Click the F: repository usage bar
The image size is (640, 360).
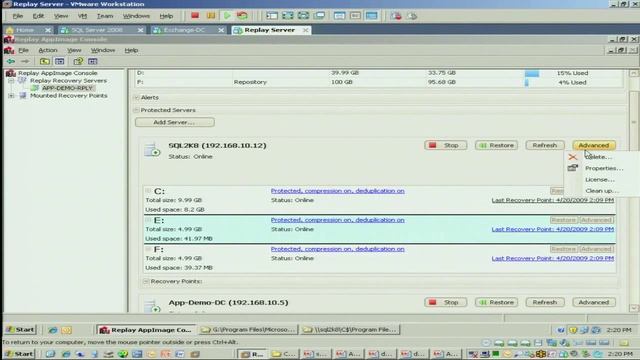(527, 82)
